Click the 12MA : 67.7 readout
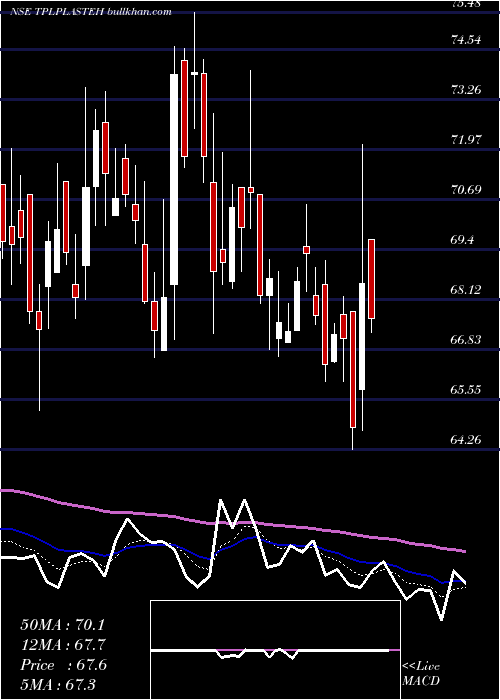The width and height of the screenshot is (500, 700). pos(63,645)
